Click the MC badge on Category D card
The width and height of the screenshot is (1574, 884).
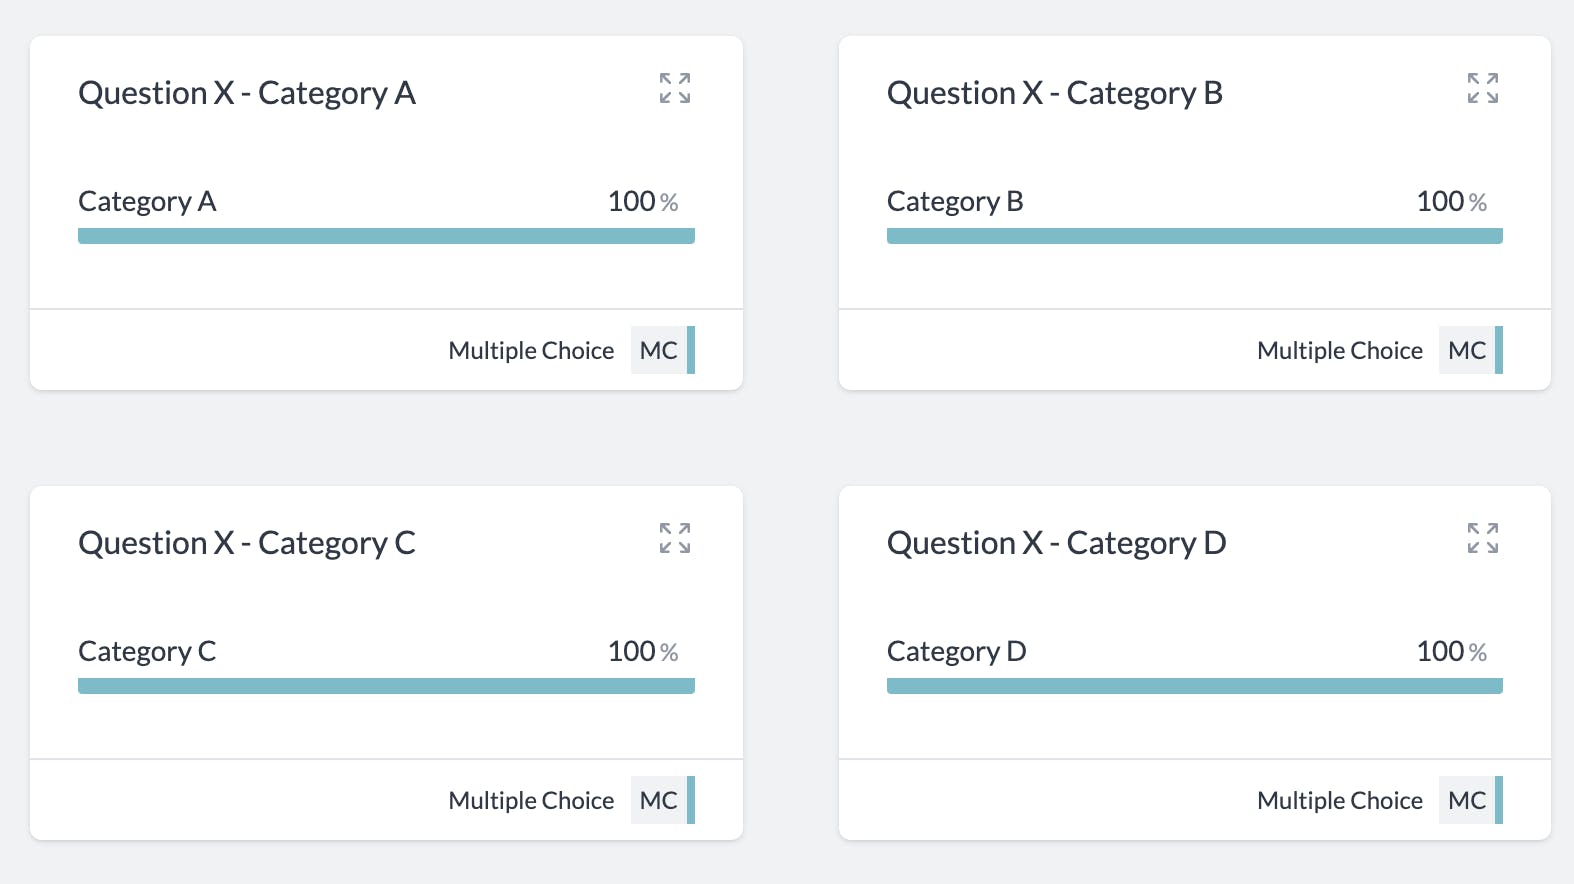(x=1467, y=801)
